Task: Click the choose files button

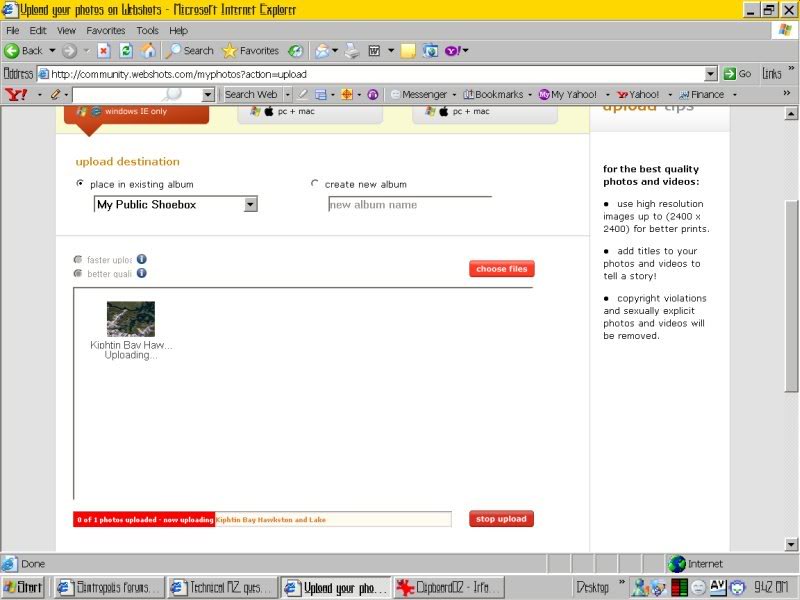Action: point(501,269)
